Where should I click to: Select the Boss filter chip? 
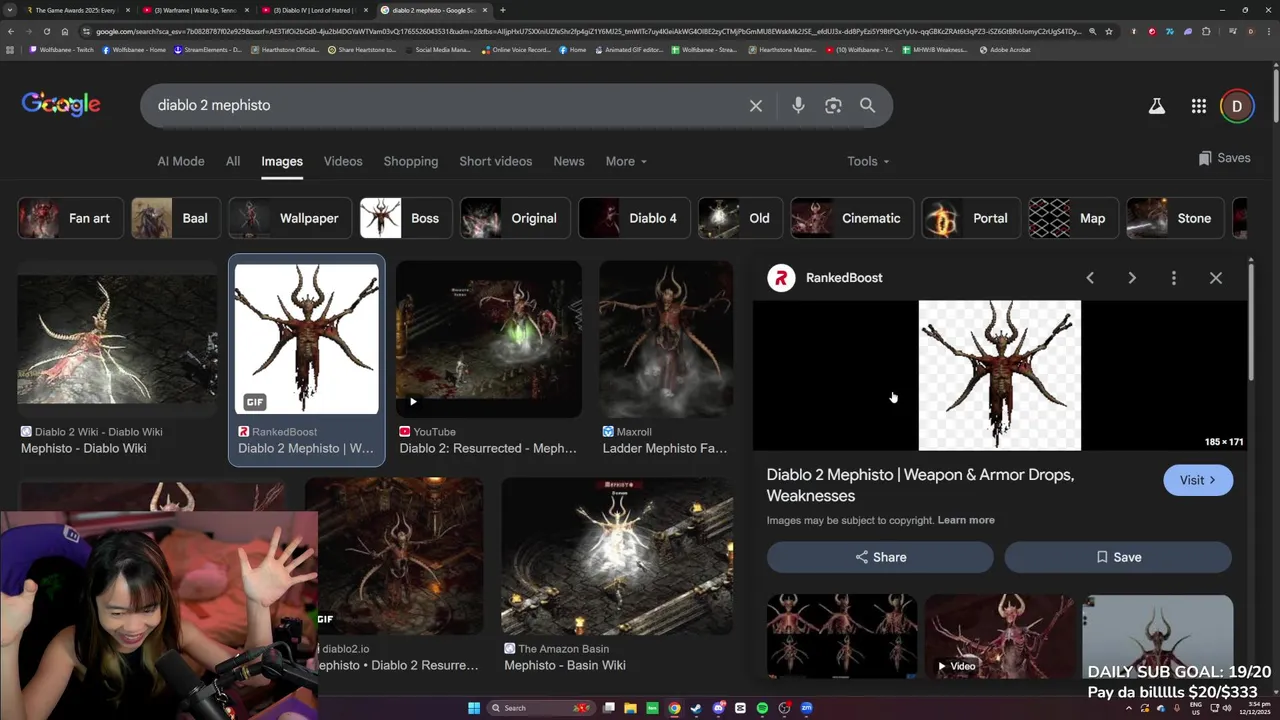click(406, 218)
